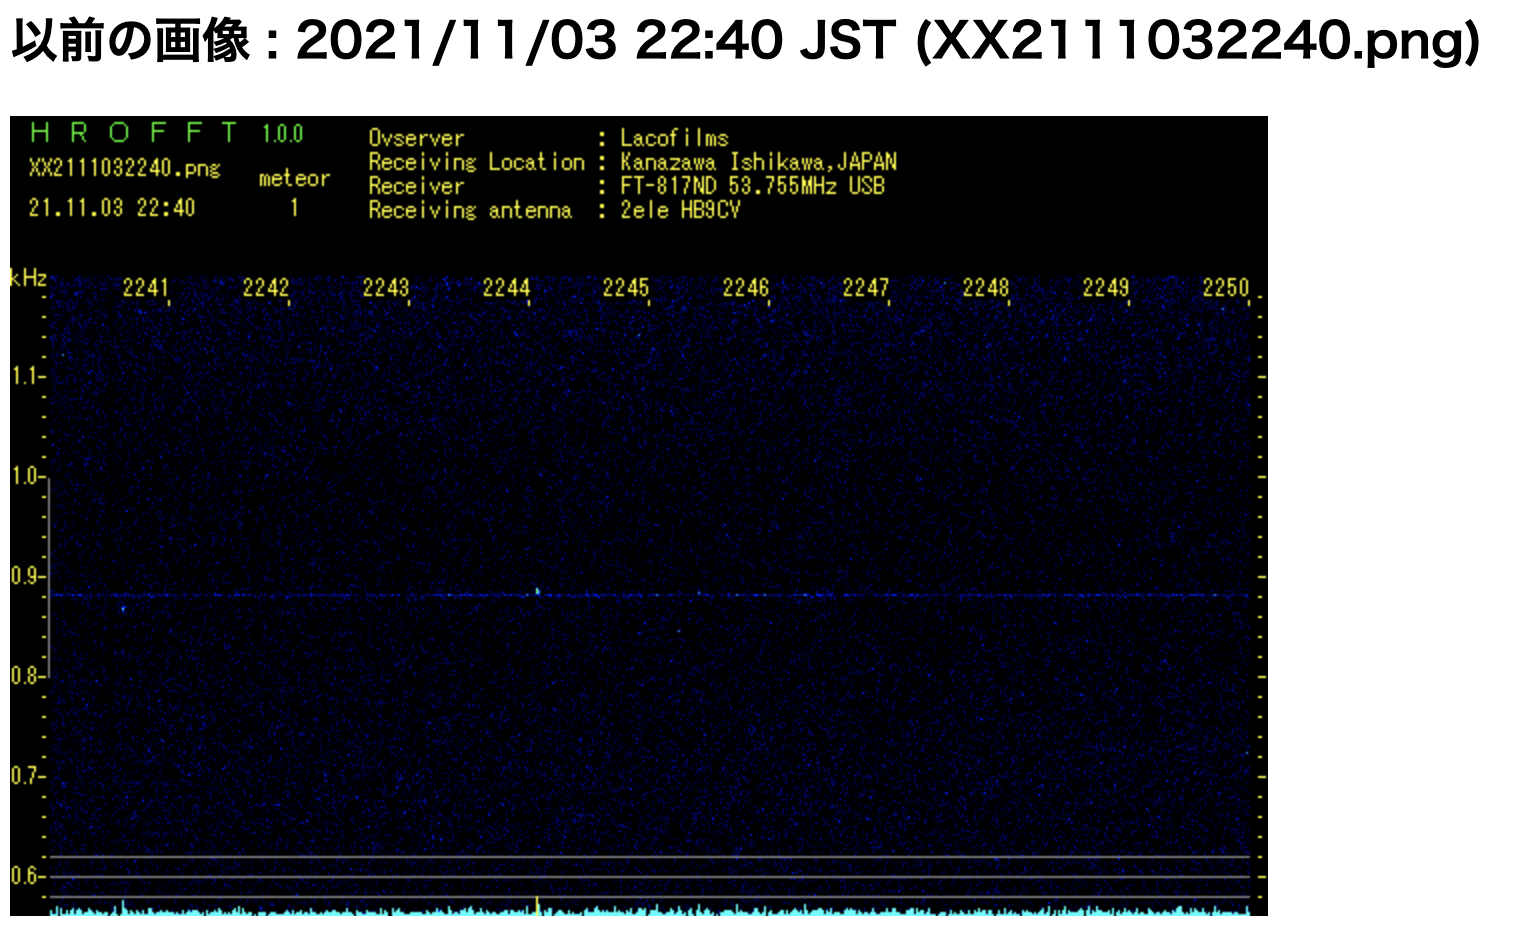Select time axis marker '2245'
1518x928 pixels.
pos(626,288)
